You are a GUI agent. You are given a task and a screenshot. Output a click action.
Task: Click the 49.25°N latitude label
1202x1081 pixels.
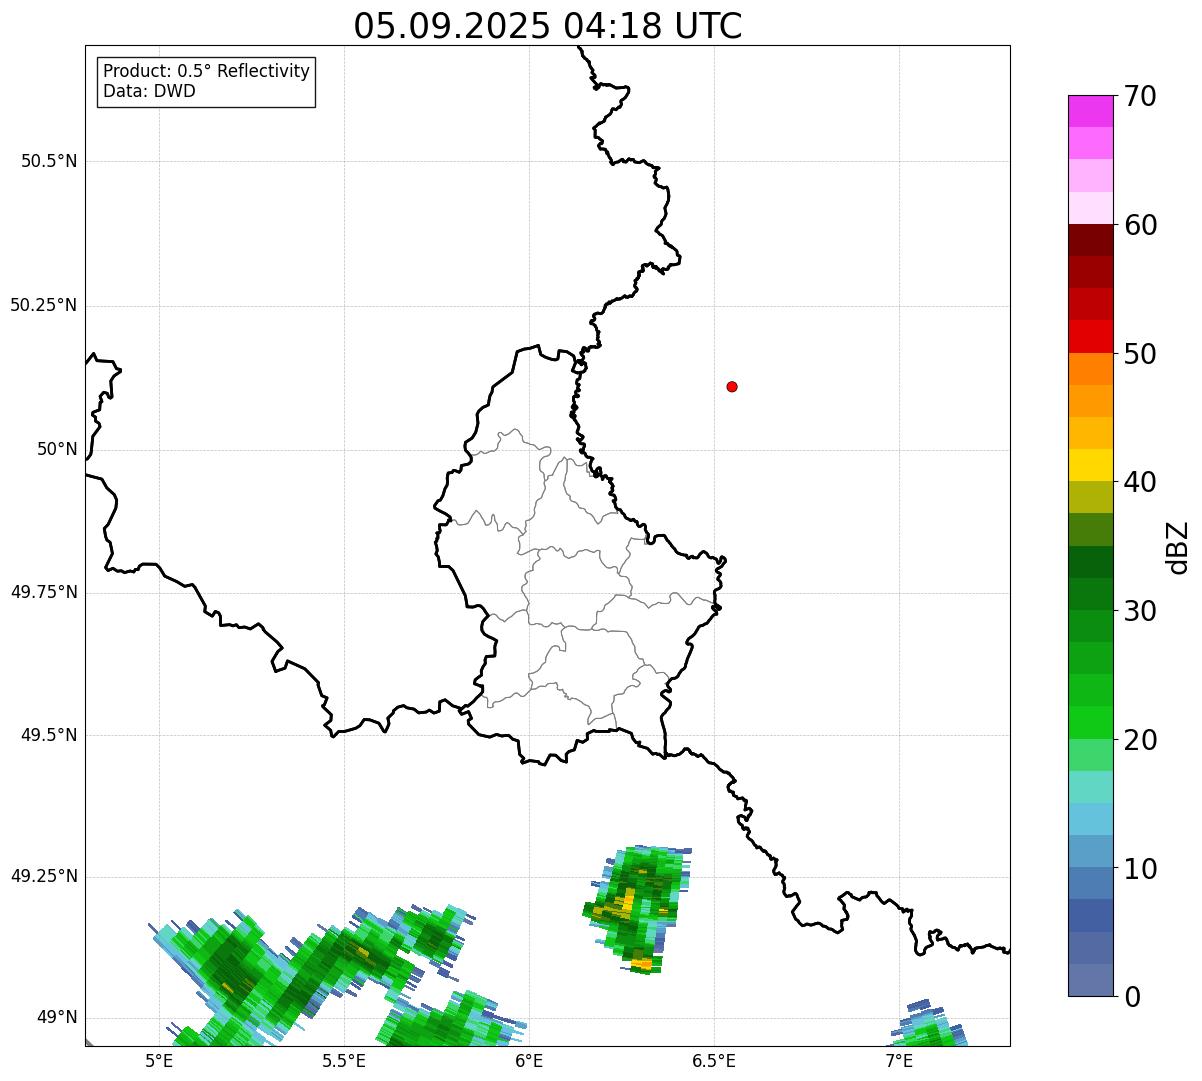[44, 876]
